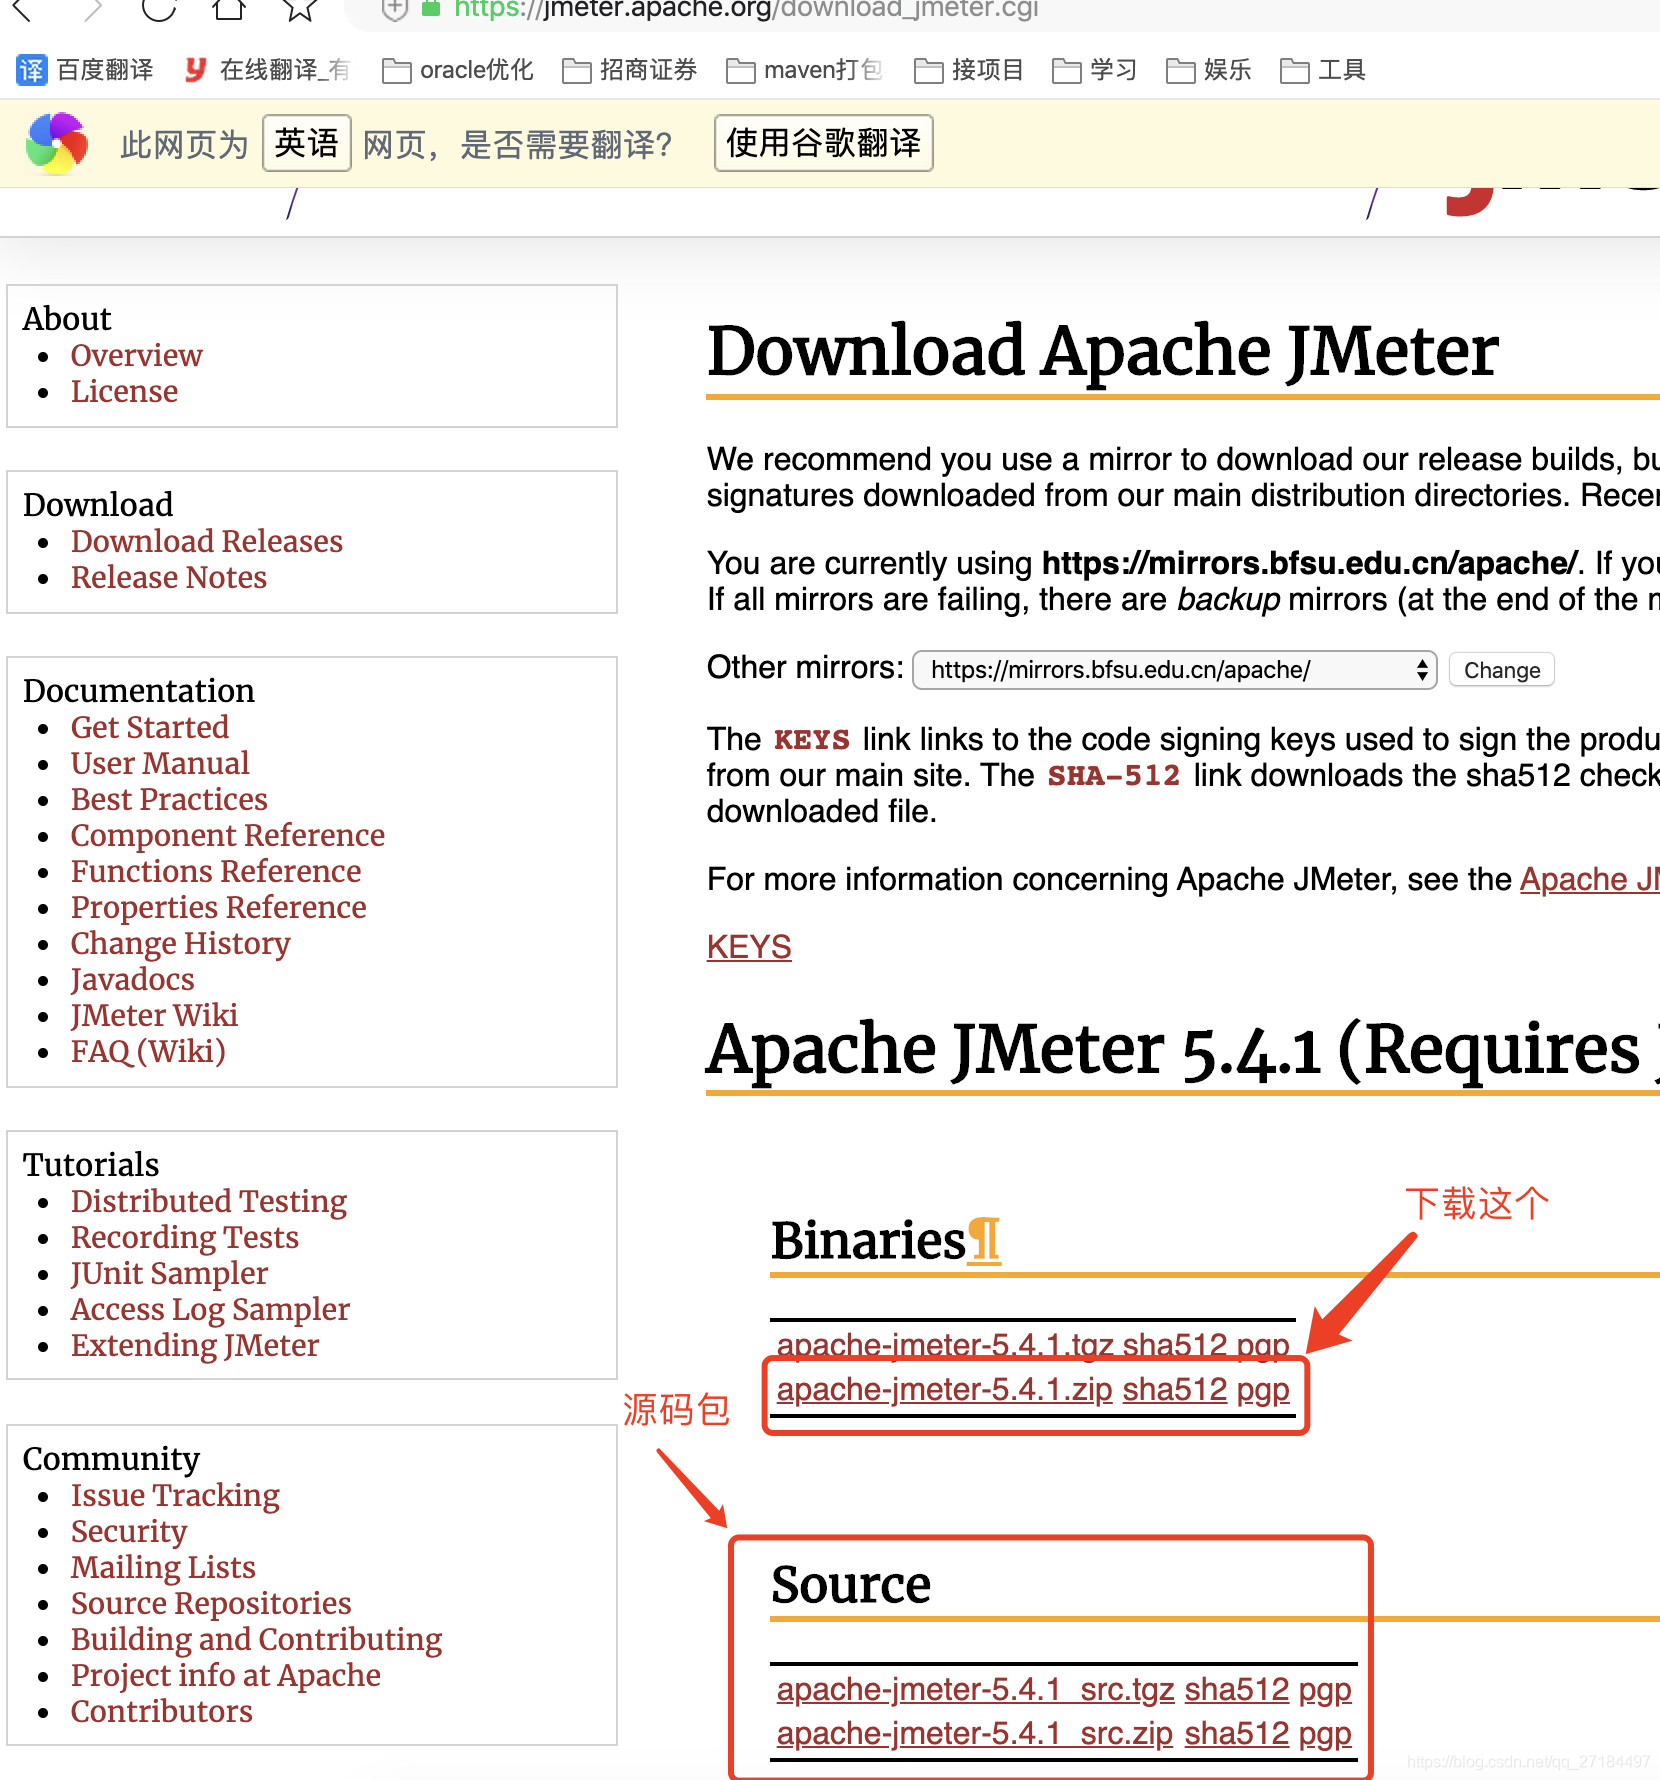The height and width of the screenshot is (1780, 1660).
Task: Click the shield icon in address bar
Action: tap(395, 9)
